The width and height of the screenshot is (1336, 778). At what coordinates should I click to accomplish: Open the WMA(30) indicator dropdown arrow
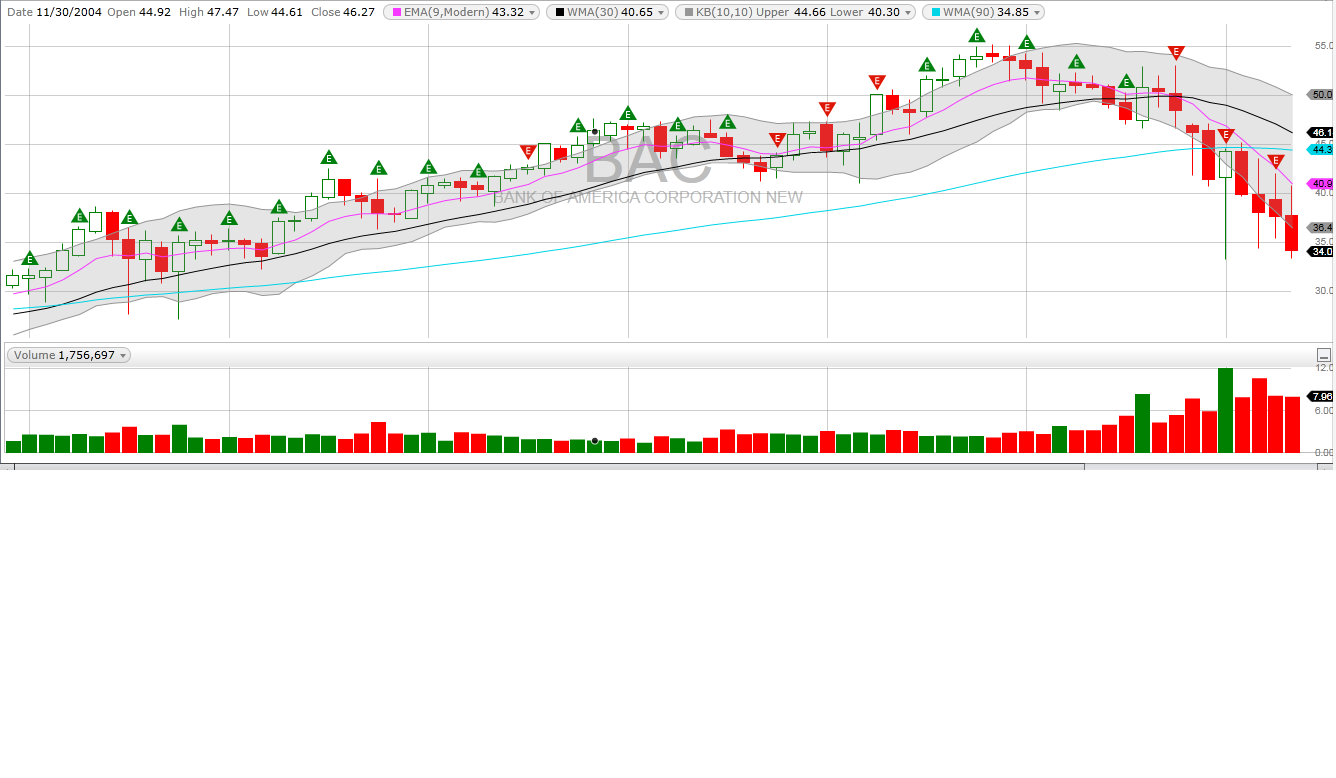[x=661, y=13]
